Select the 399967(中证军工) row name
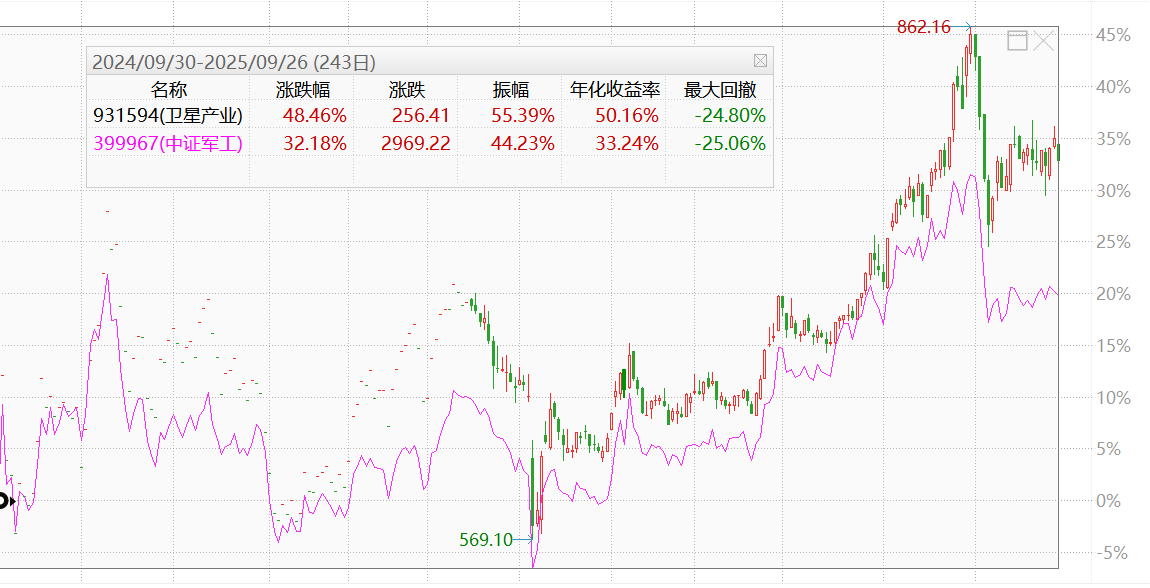Image resolution: width=1150 pixels, height=588 pixels. pyautogui.click(x=167, y=143)
